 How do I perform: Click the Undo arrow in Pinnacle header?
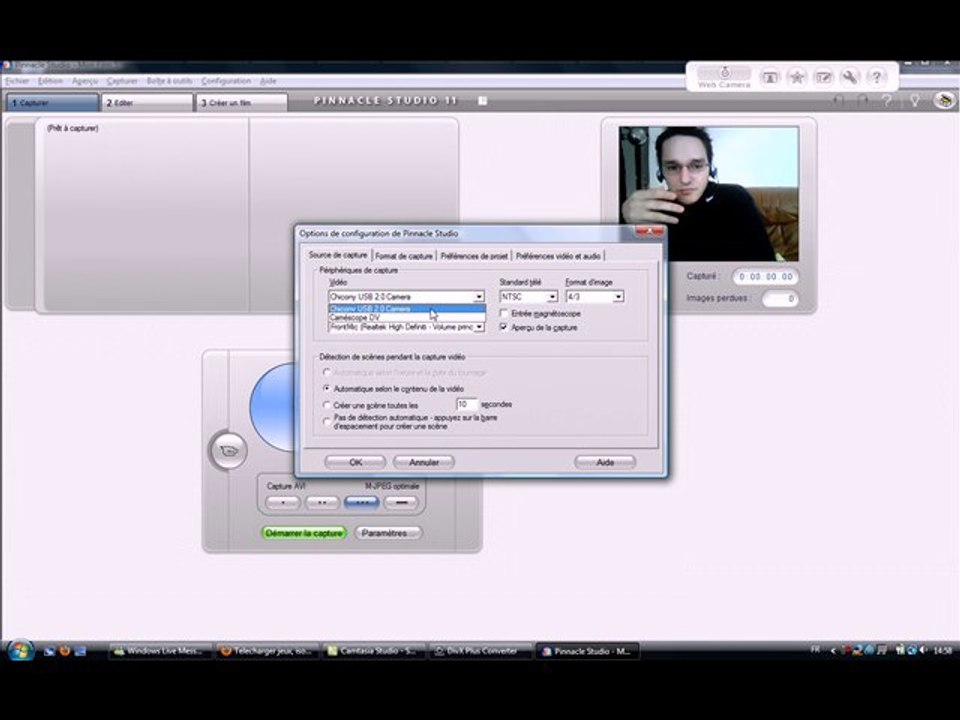(839, 100)
